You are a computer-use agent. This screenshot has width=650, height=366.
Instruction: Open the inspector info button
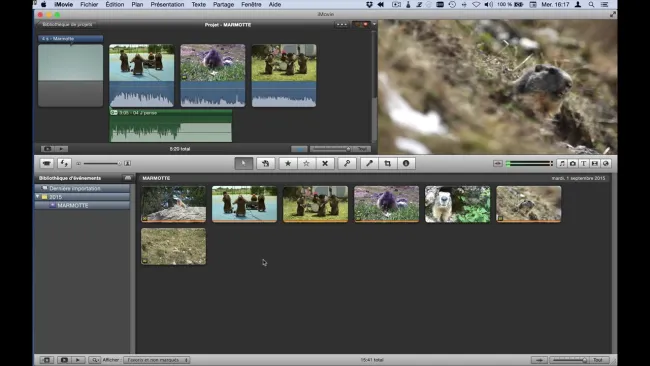click(406, 163)
